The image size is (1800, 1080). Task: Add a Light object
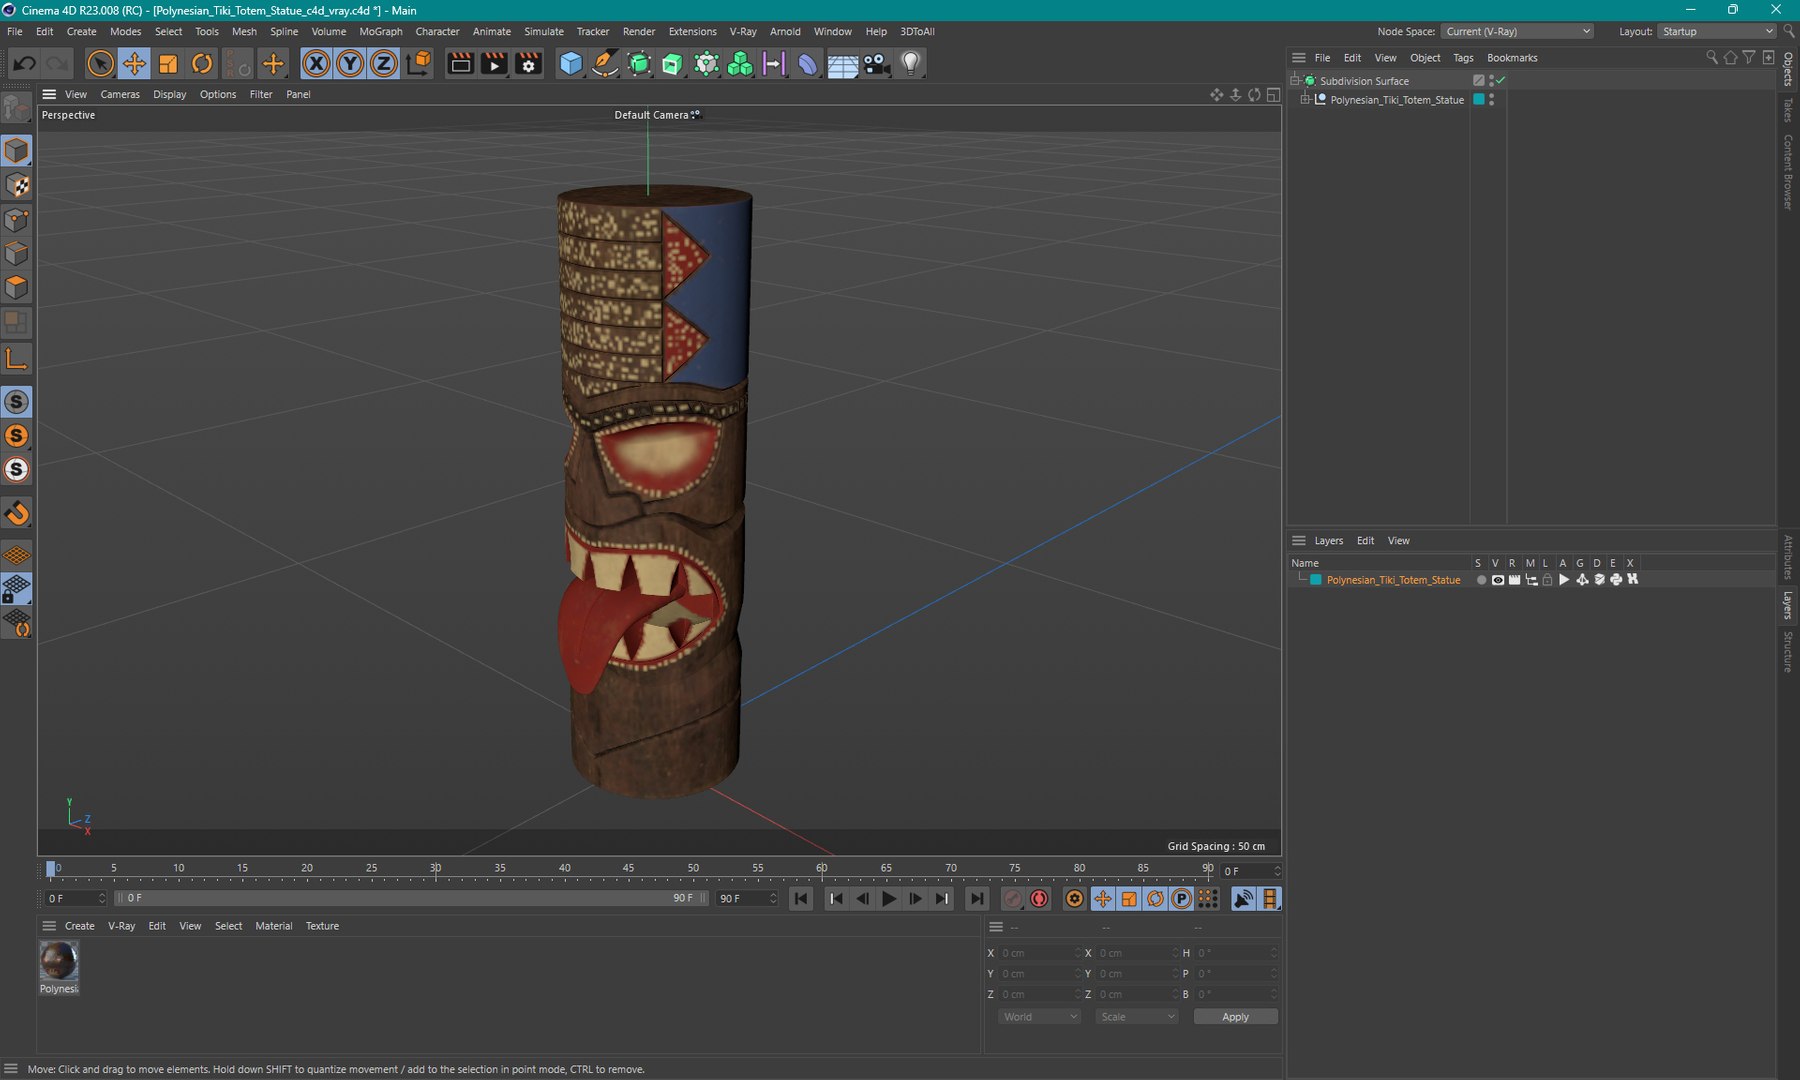(910, 64)
